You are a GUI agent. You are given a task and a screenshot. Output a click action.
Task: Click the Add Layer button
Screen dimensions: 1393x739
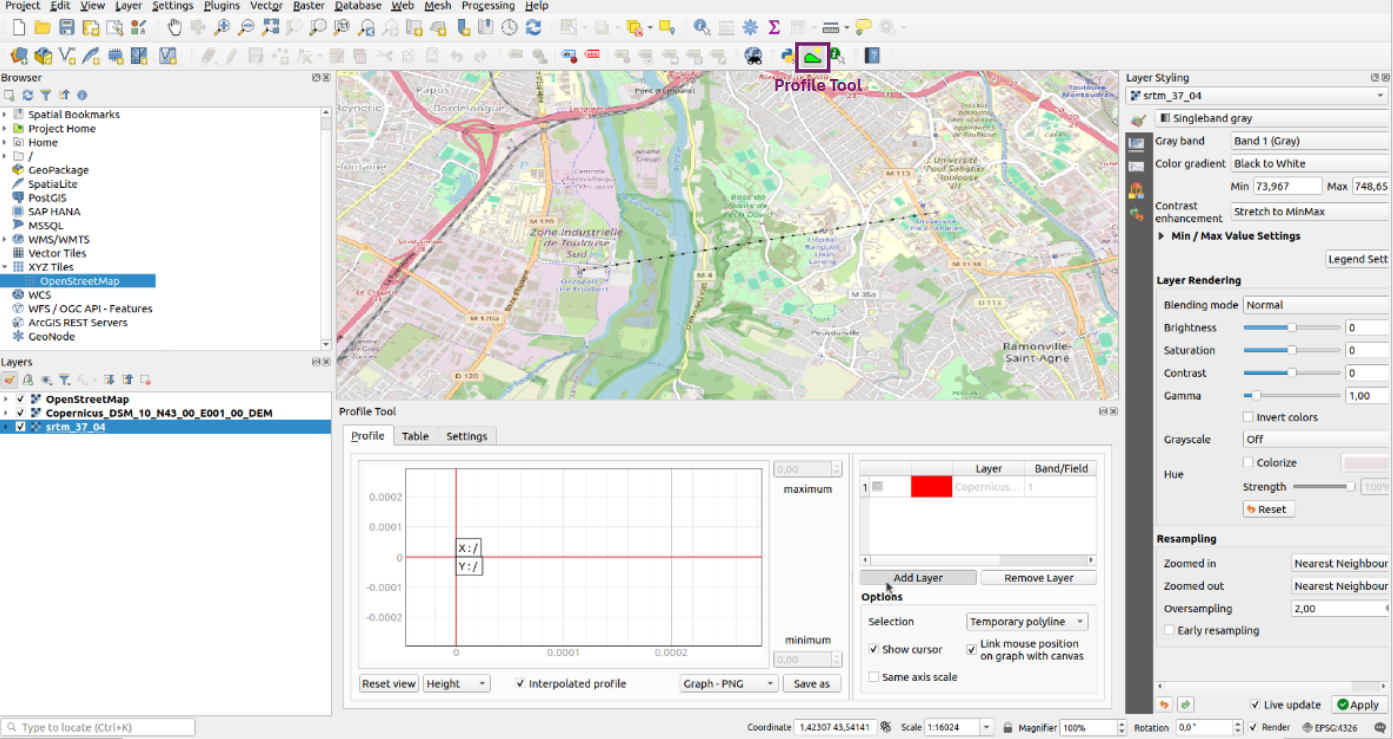click(x=917, y=578)
